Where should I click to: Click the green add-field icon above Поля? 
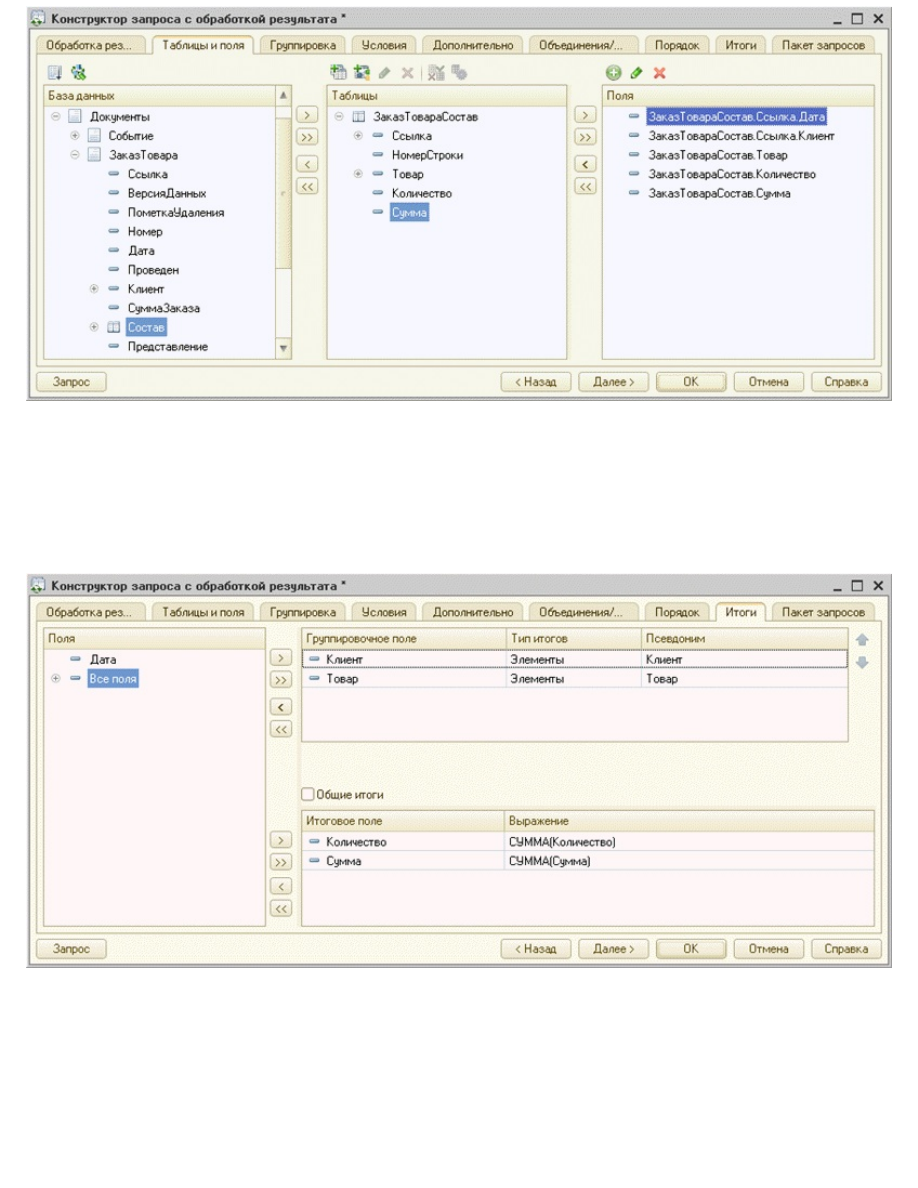pos(613,73)
